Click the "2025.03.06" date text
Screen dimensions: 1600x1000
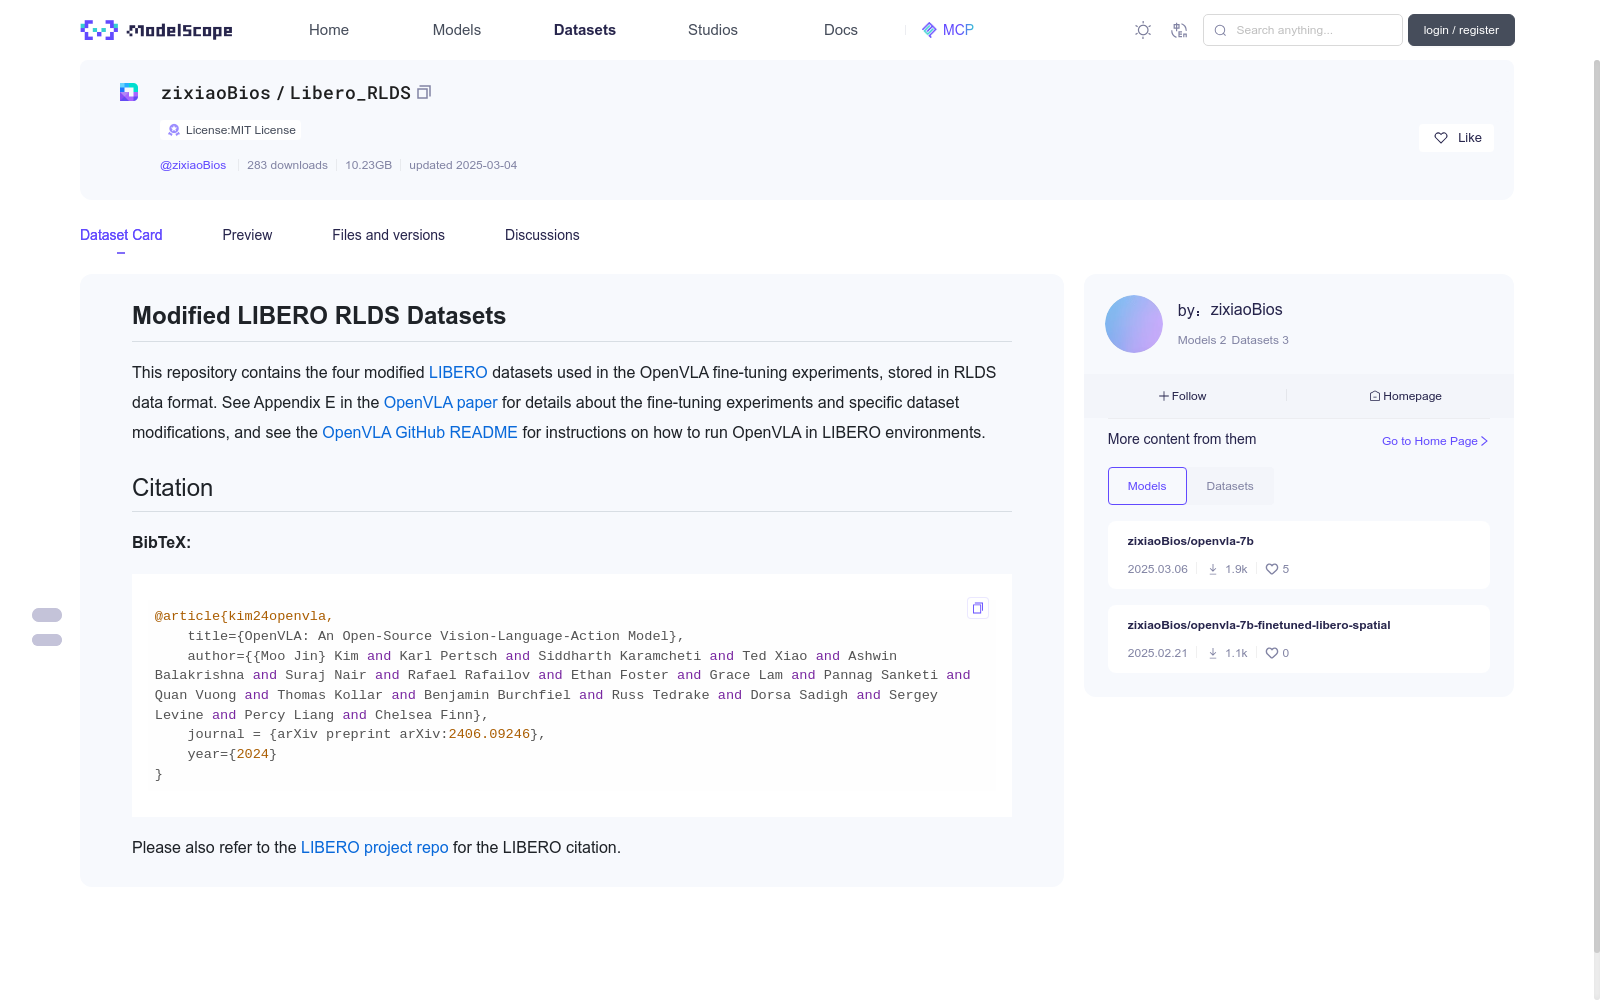click(x=1157, y=569)
